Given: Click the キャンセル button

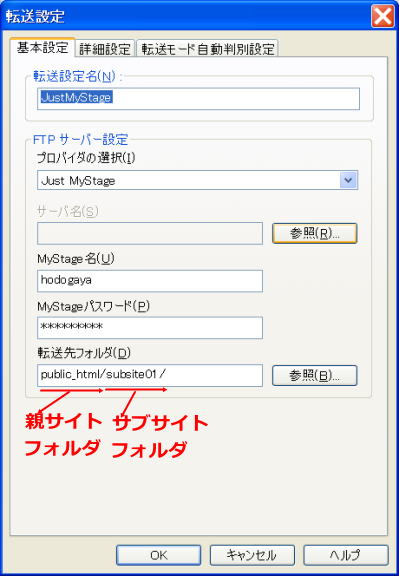Looking at the screenshot, I should 252,555.
